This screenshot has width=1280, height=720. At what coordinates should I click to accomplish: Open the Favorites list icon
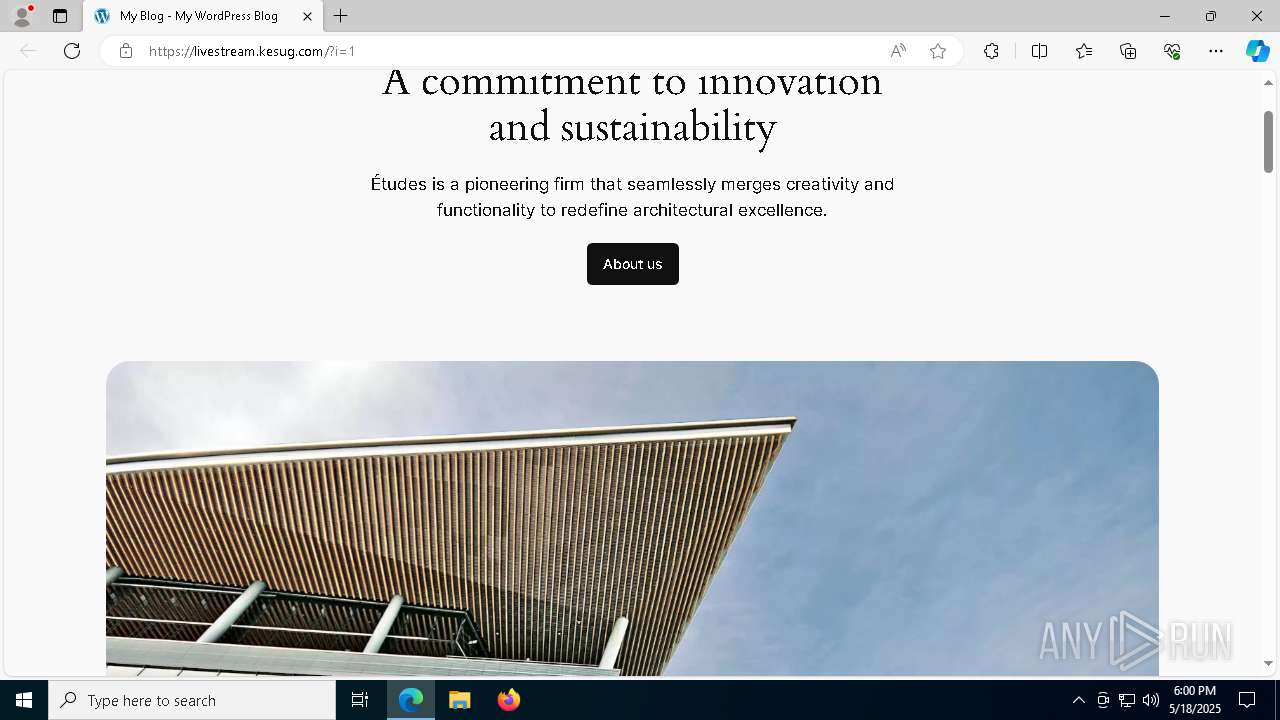1084,51
